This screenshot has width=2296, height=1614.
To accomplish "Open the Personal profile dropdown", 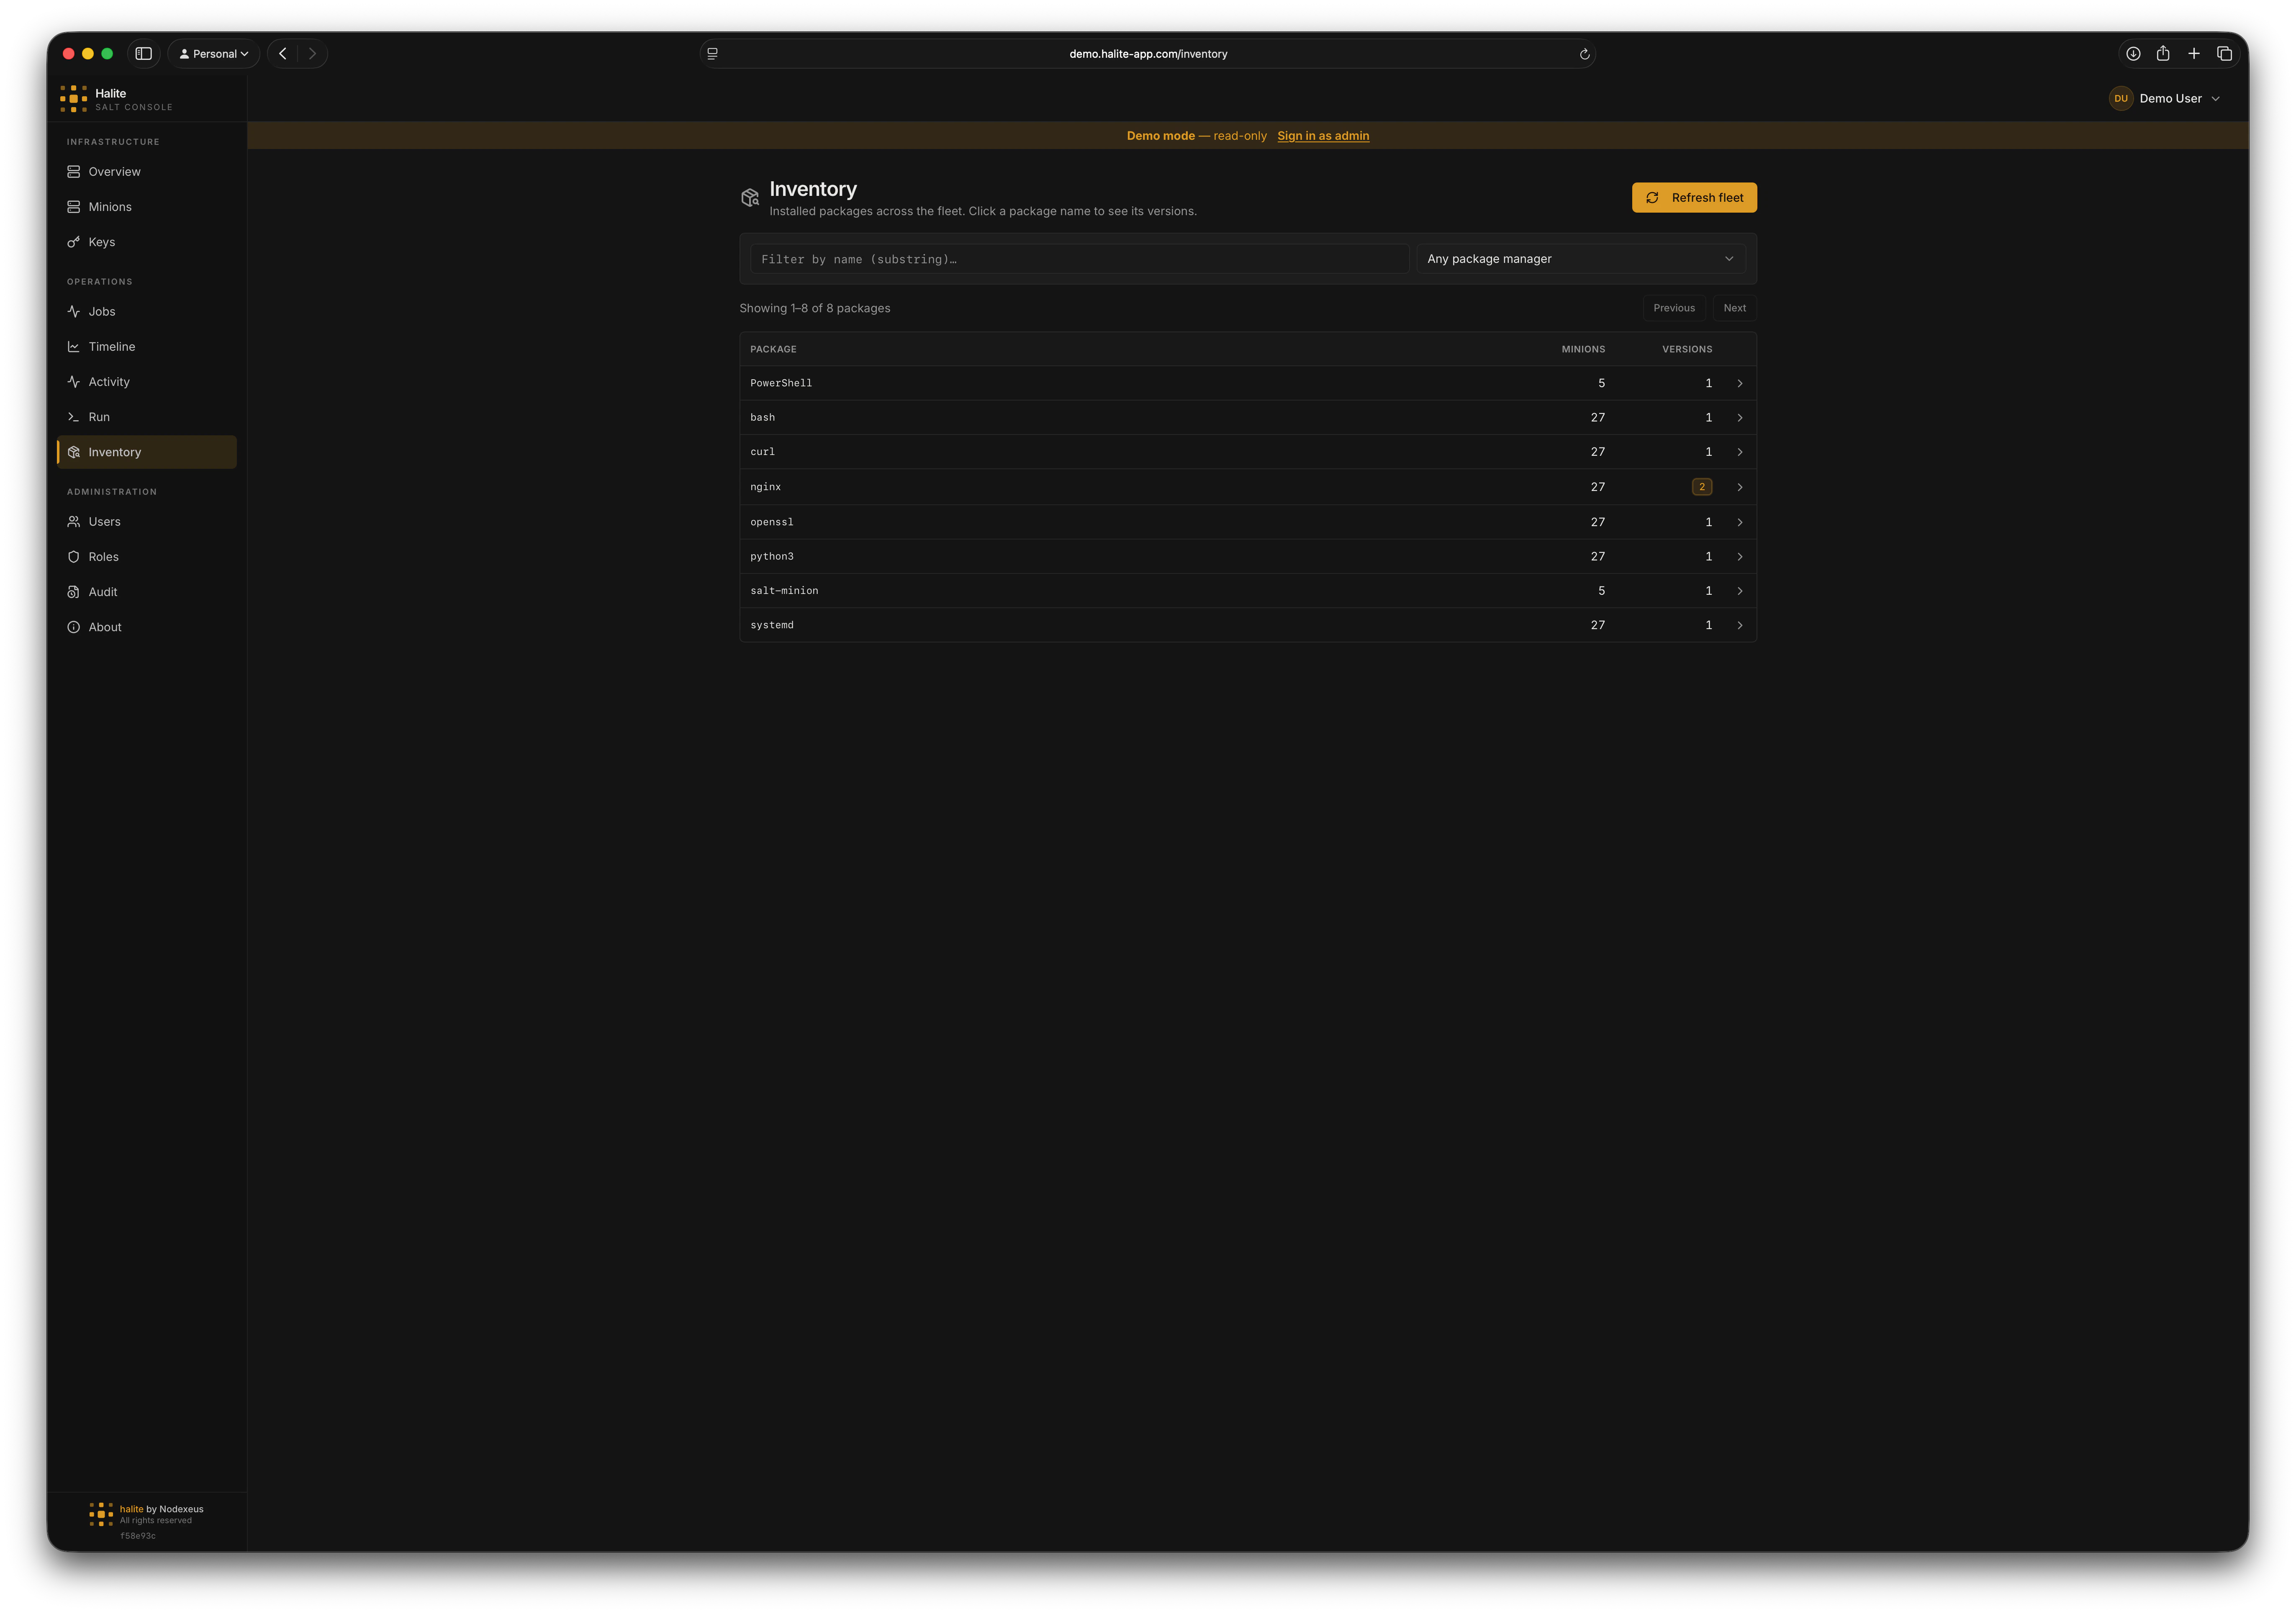I will 214,54.
